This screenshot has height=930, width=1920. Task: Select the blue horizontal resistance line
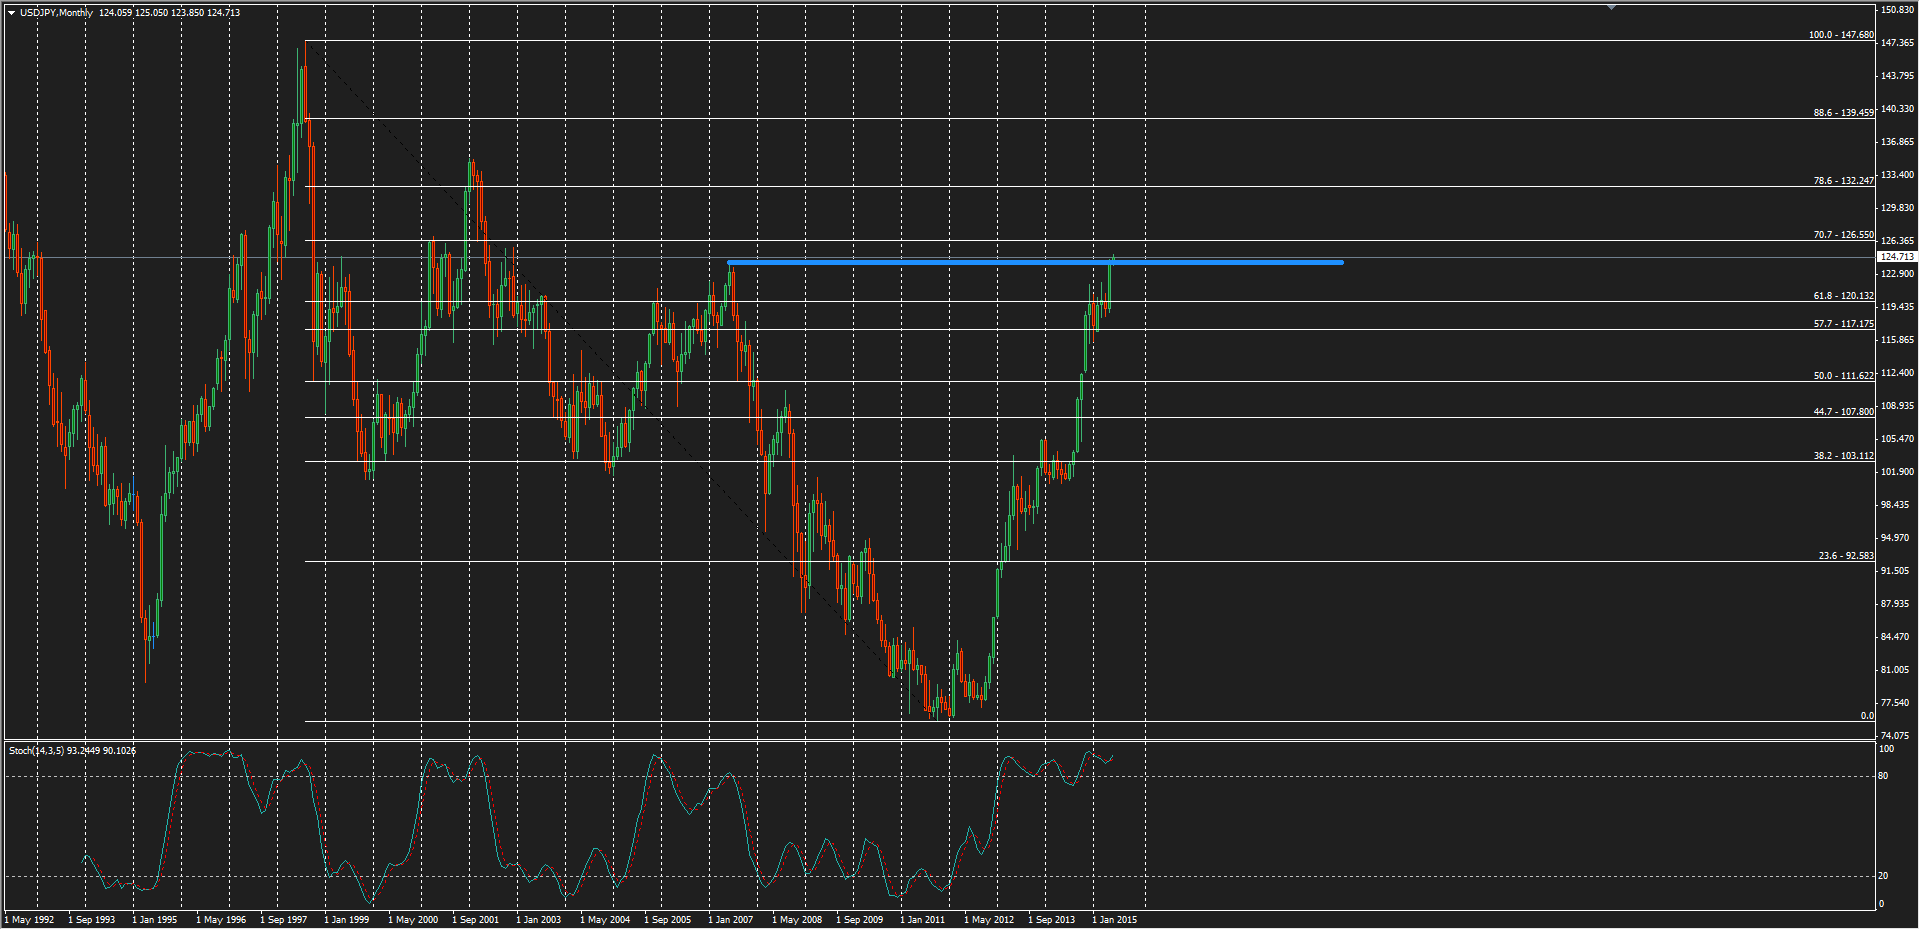(x=1034, y=262)
